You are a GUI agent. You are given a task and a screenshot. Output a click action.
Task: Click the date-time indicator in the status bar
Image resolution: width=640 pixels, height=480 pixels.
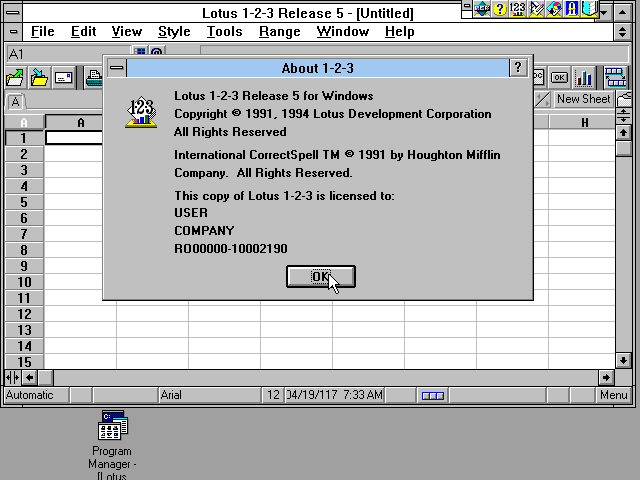point(334,395)
